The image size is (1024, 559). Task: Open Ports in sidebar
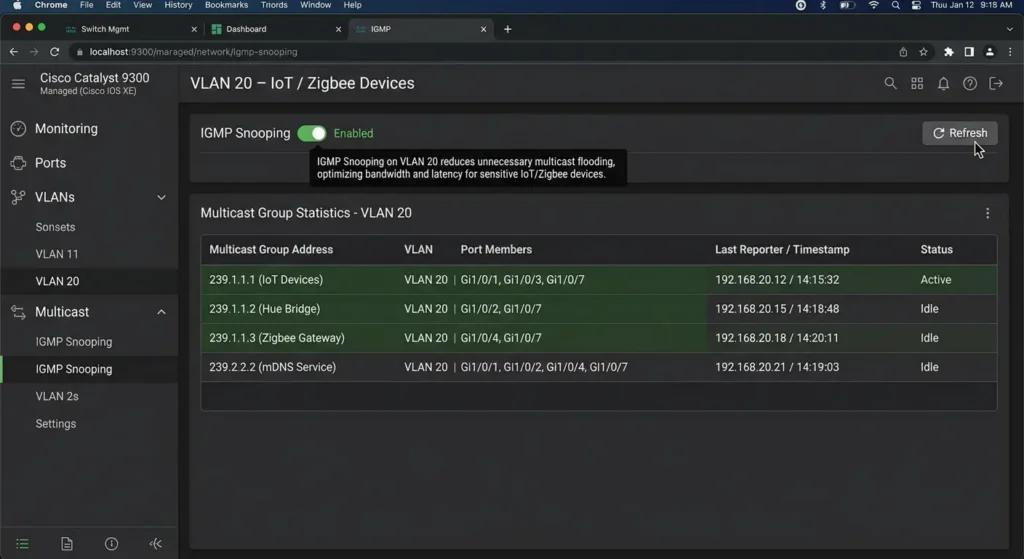[50, 163]
